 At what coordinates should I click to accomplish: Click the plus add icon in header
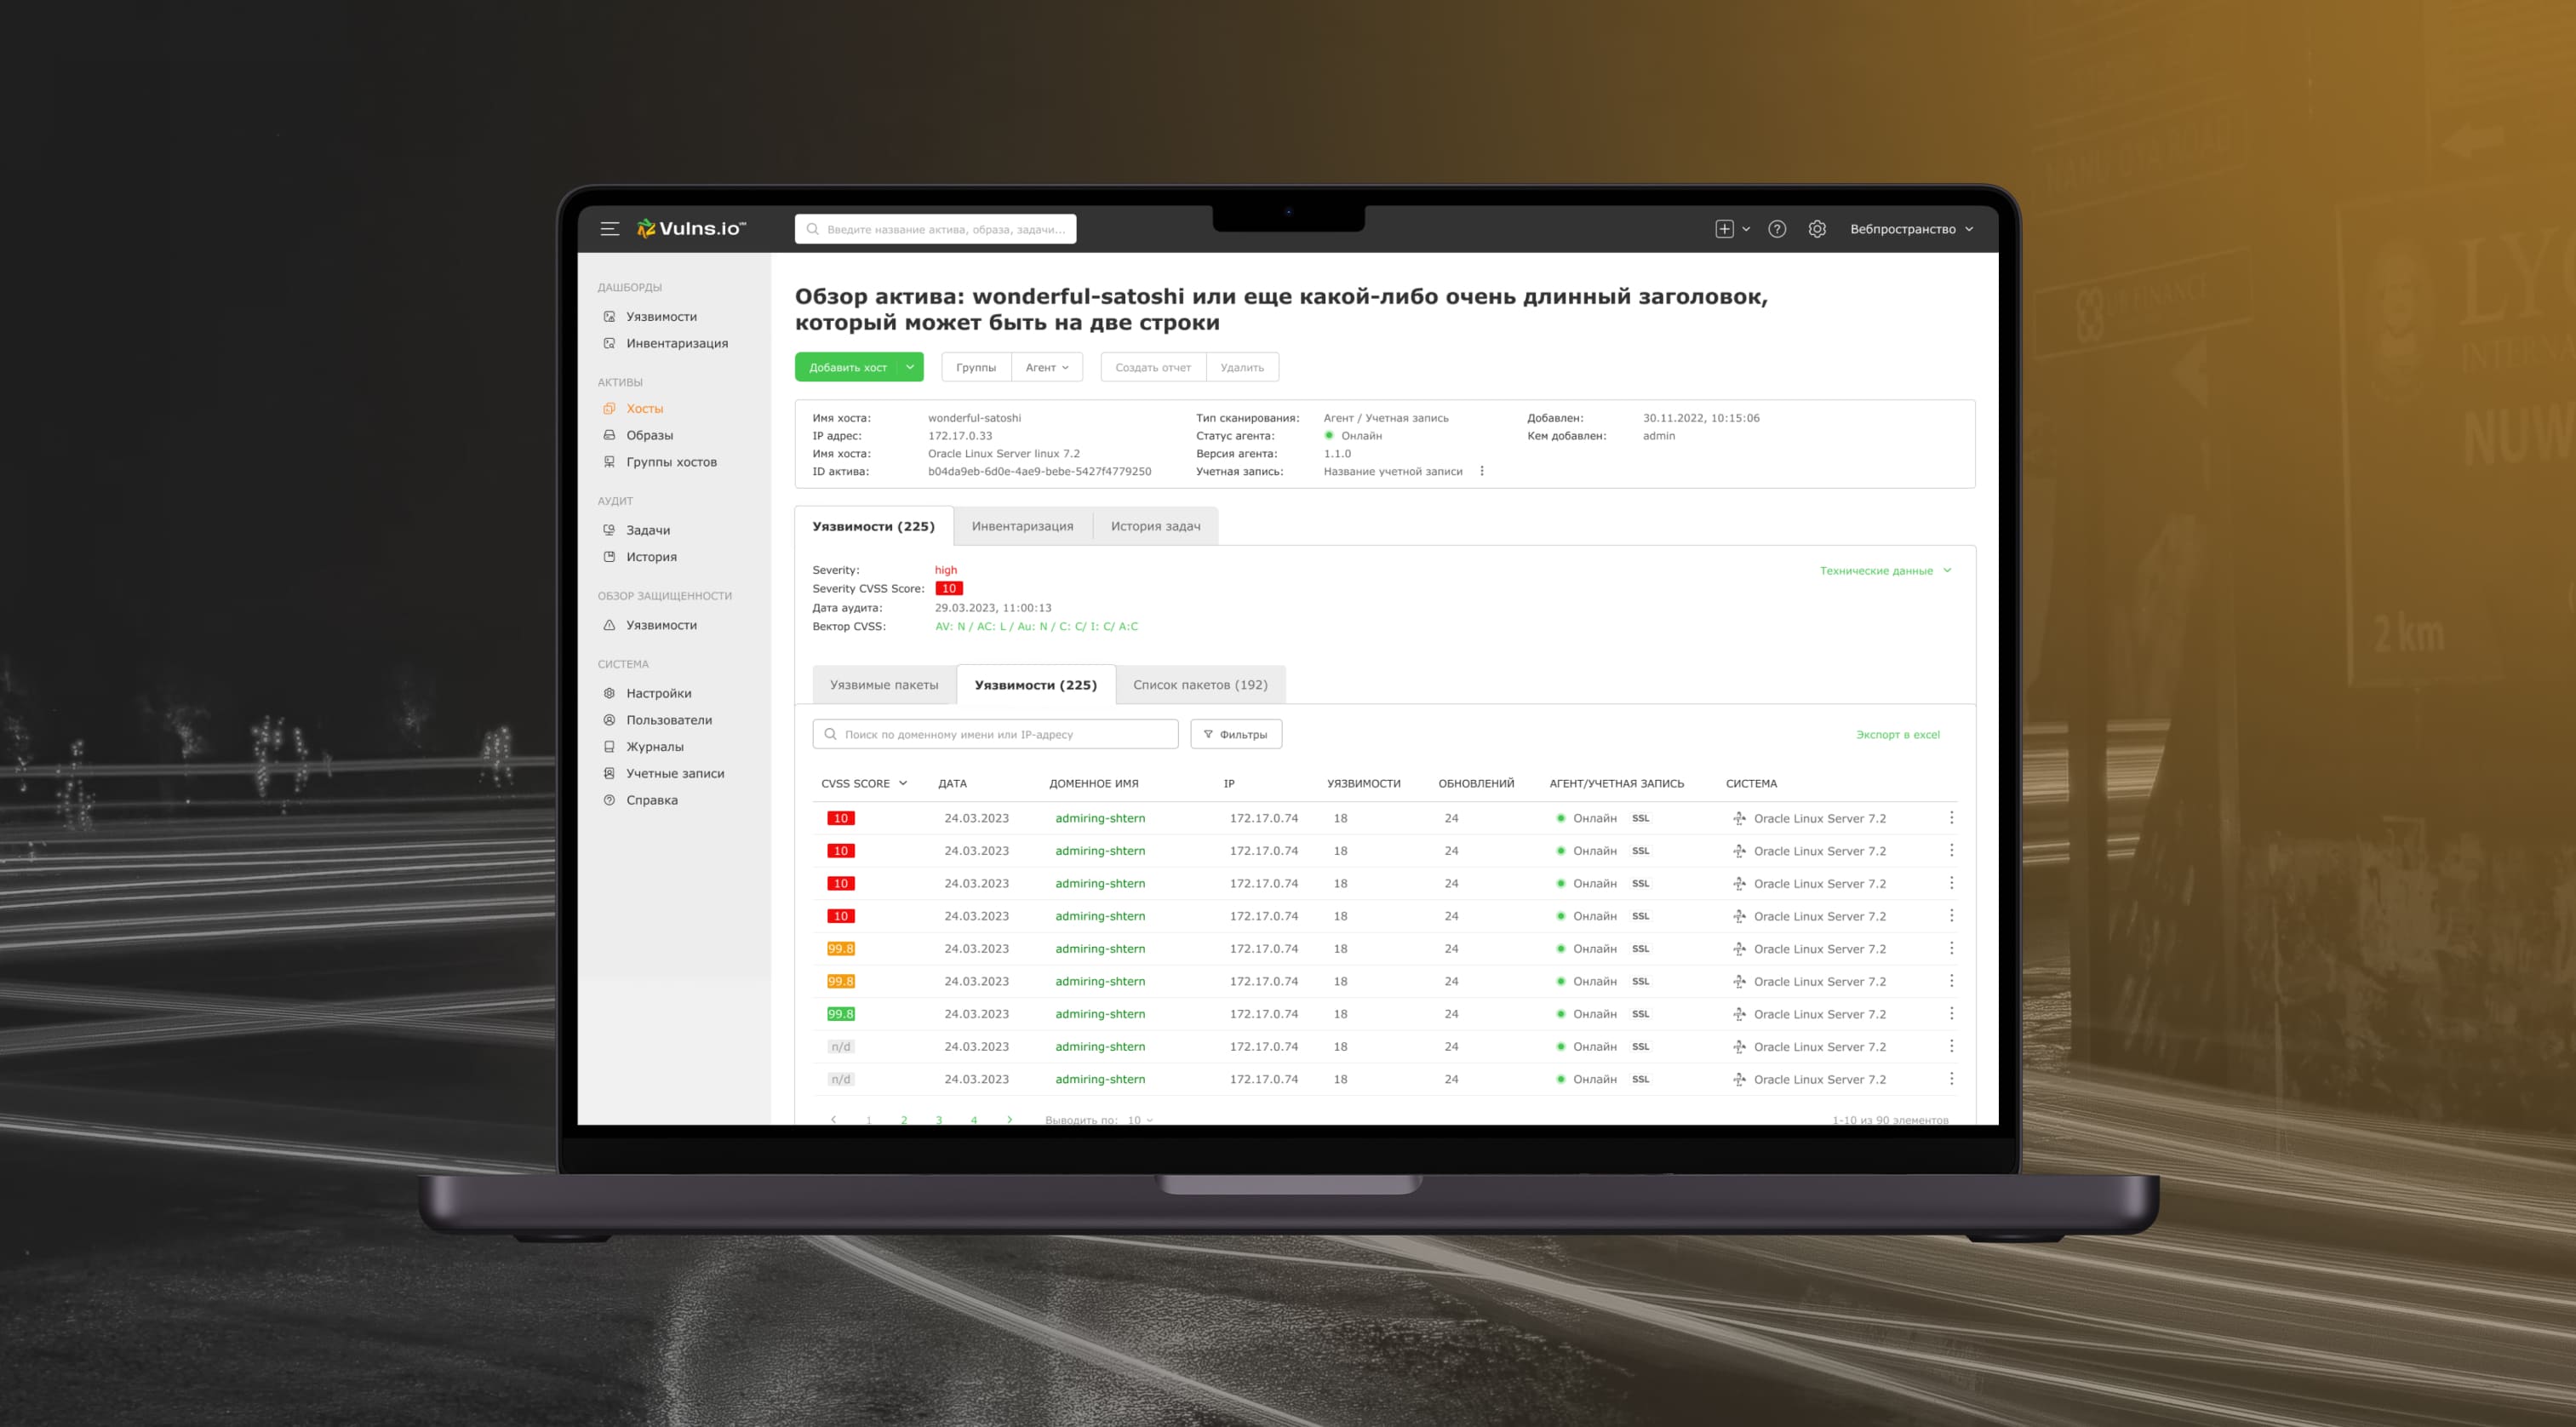[x=1724, y=229]
